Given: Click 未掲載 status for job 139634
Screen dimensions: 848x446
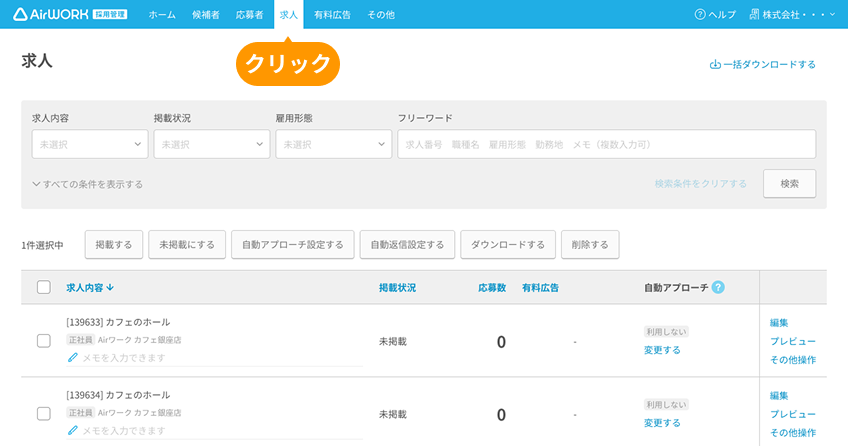Looking at the screenshot, I should pyautogui.click(x=393, y=415).
